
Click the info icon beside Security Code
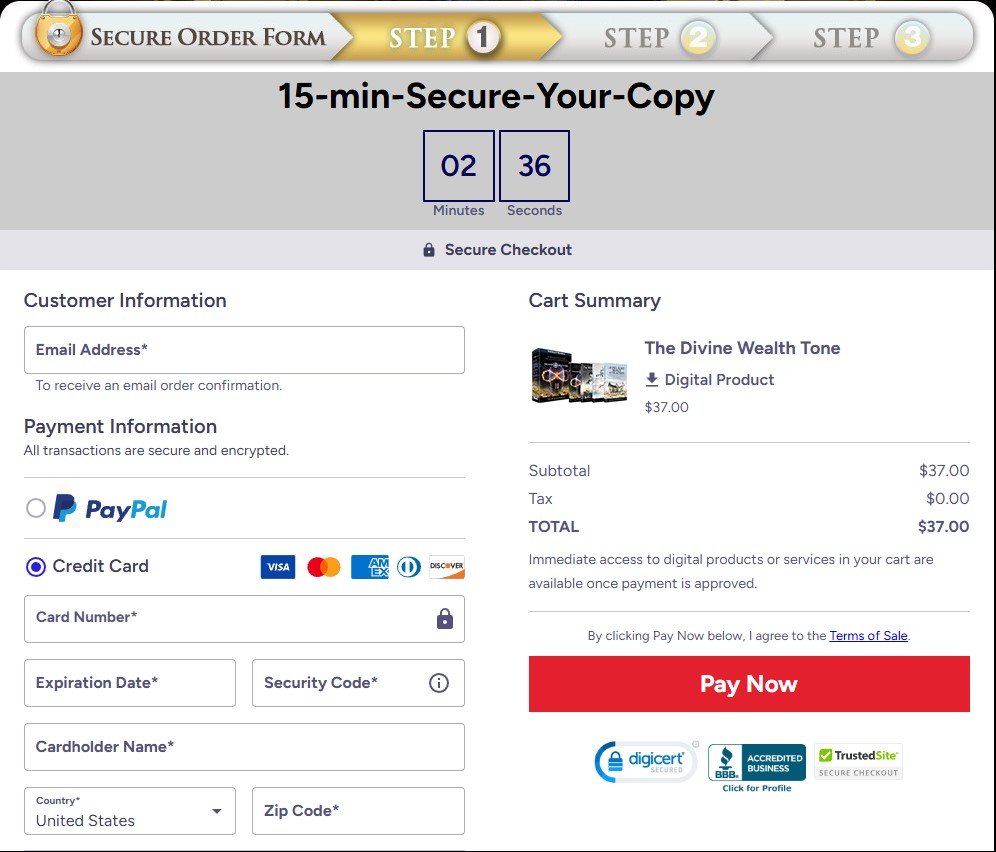[x=438, y=683]
